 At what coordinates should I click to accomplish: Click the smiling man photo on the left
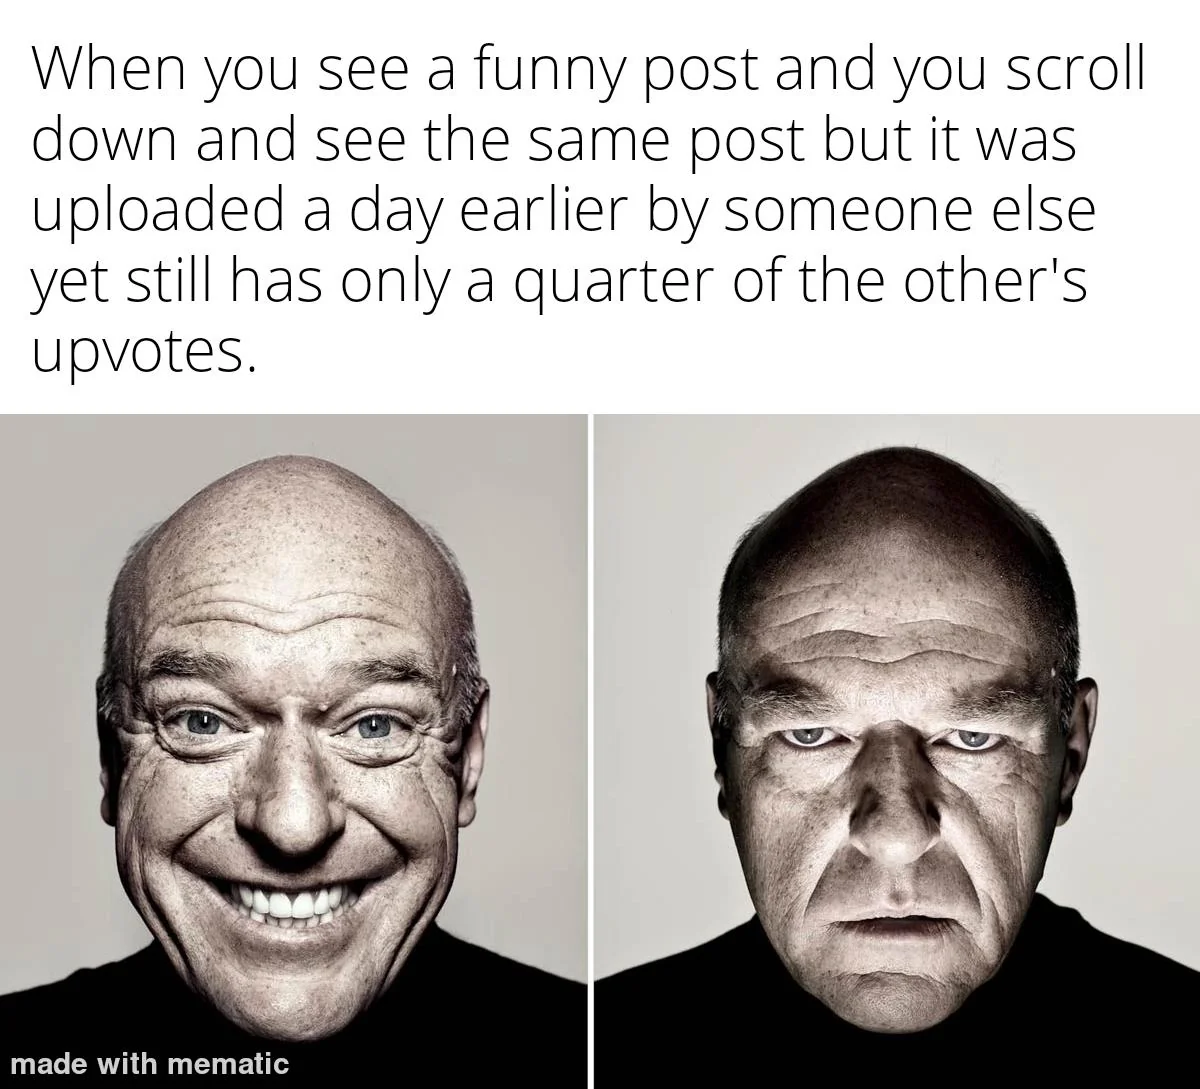click(x=293, y=751)
